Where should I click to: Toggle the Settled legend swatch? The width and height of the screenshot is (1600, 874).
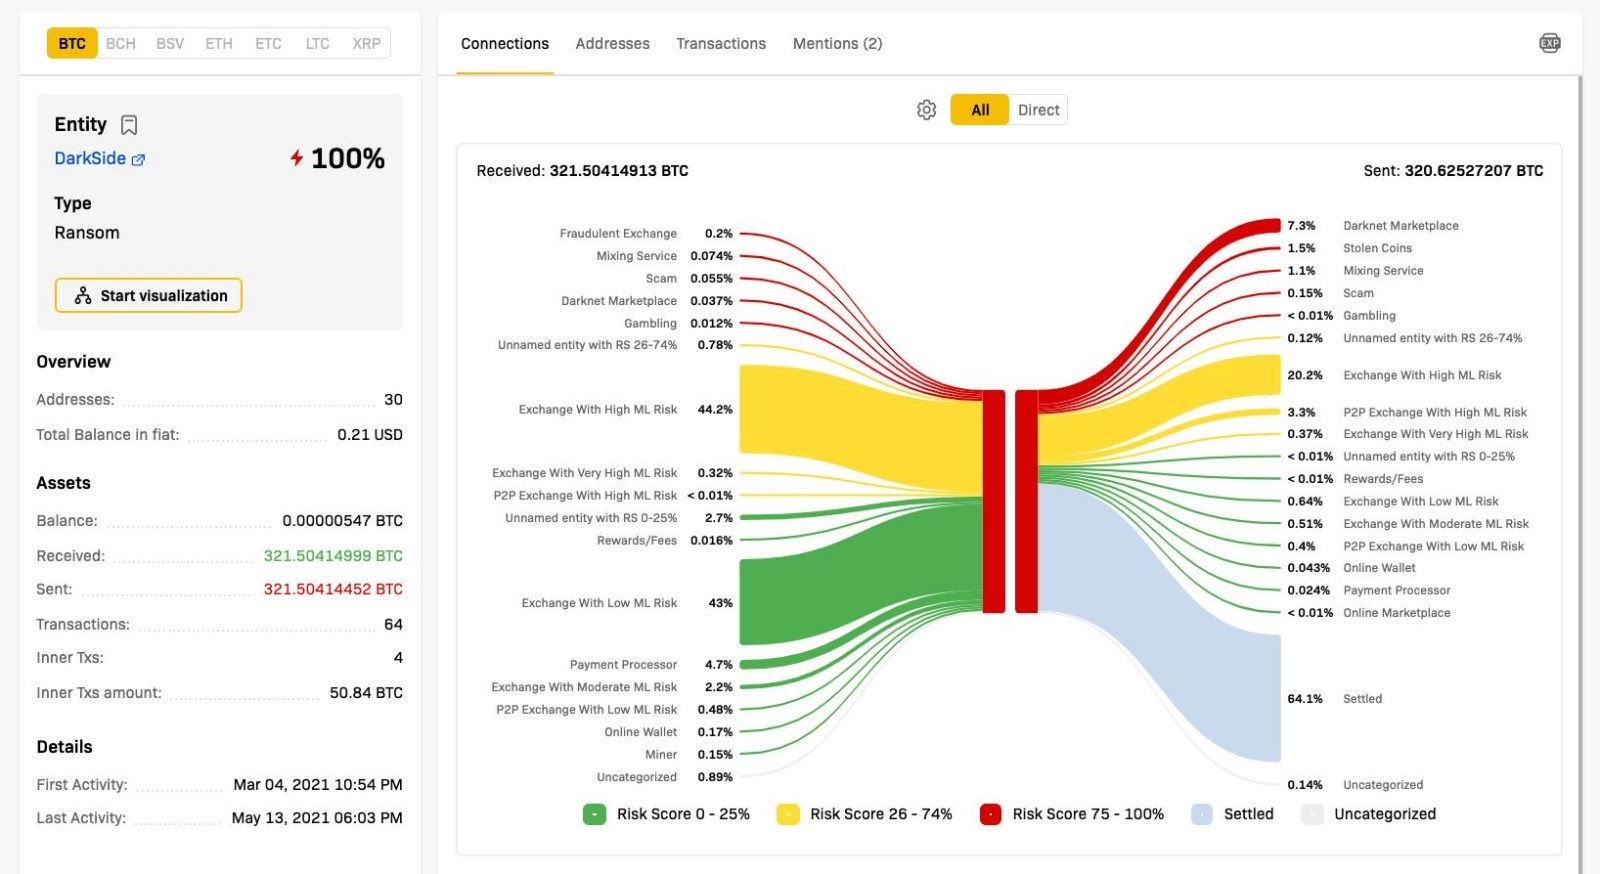1202,814
